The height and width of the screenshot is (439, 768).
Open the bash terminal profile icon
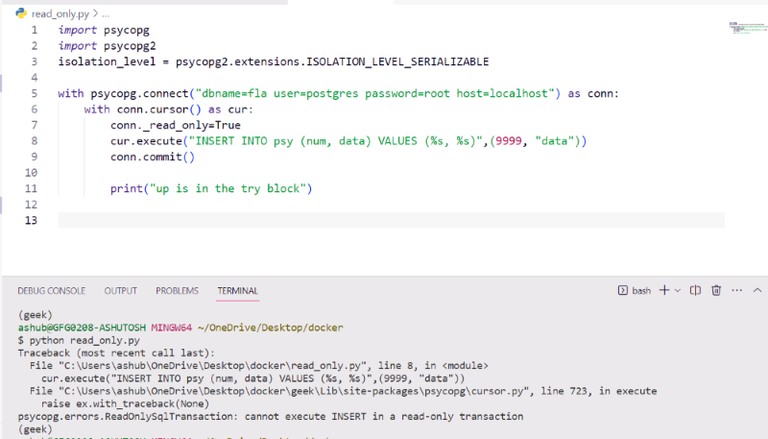(x=623, y=291)
